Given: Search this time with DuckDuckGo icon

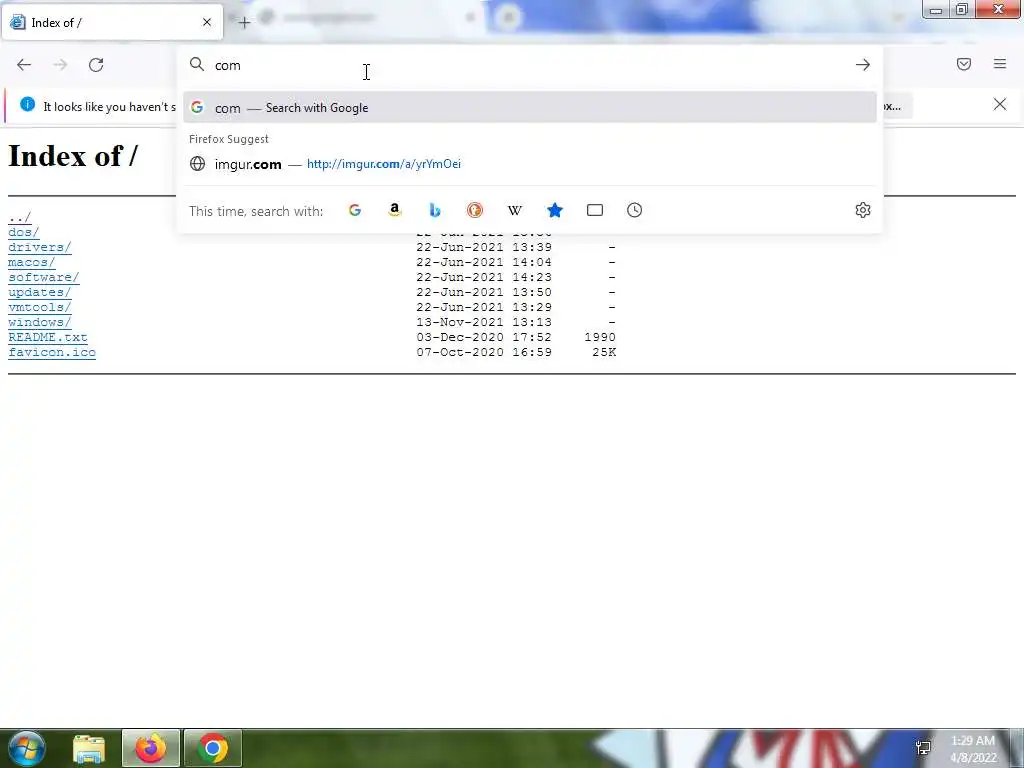Looking at the screenshot, I should point(475,210).
